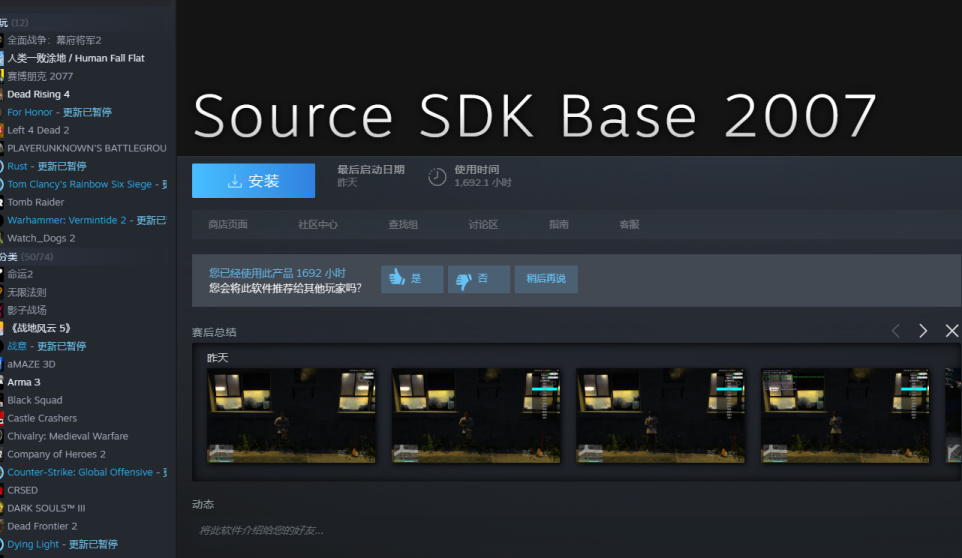Screen dimensions: 962x558
Task: Go to previous post-game summary arrow
Action: (896, 331)
